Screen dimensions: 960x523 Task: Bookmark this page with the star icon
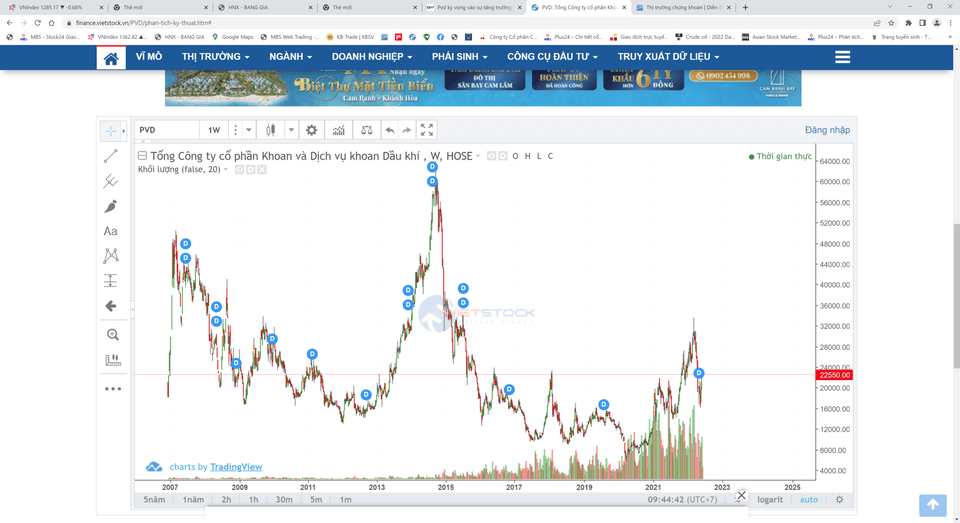[891, 23]
